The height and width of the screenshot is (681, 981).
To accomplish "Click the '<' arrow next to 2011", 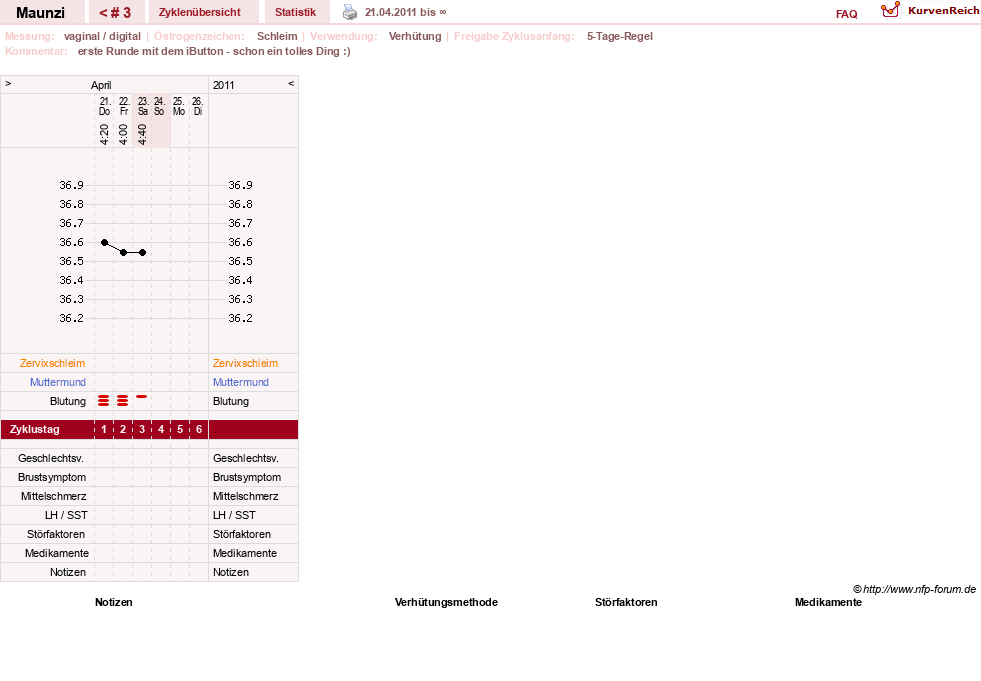I will 291,83.
